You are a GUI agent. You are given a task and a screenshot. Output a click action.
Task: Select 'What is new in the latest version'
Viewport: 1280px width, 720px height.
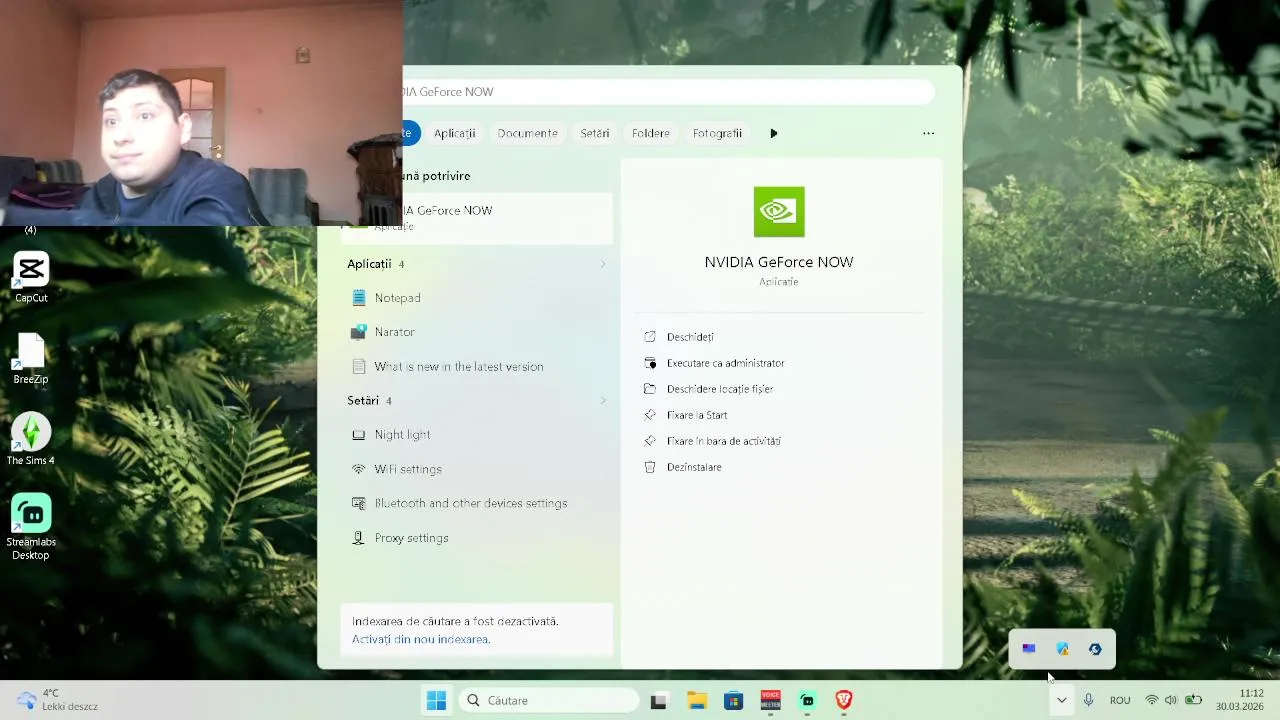coord(477,367)
